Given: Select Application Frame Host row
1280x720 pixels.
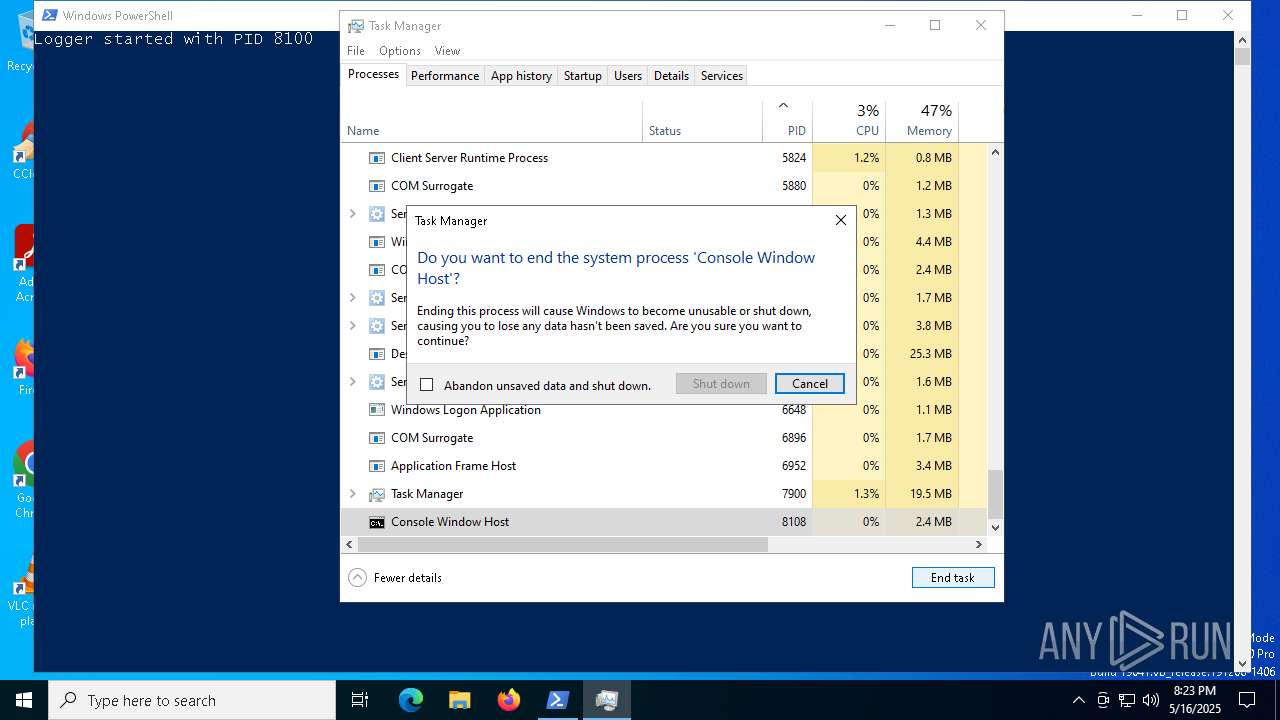Looking at the screenshot, I should coord(664,466).
